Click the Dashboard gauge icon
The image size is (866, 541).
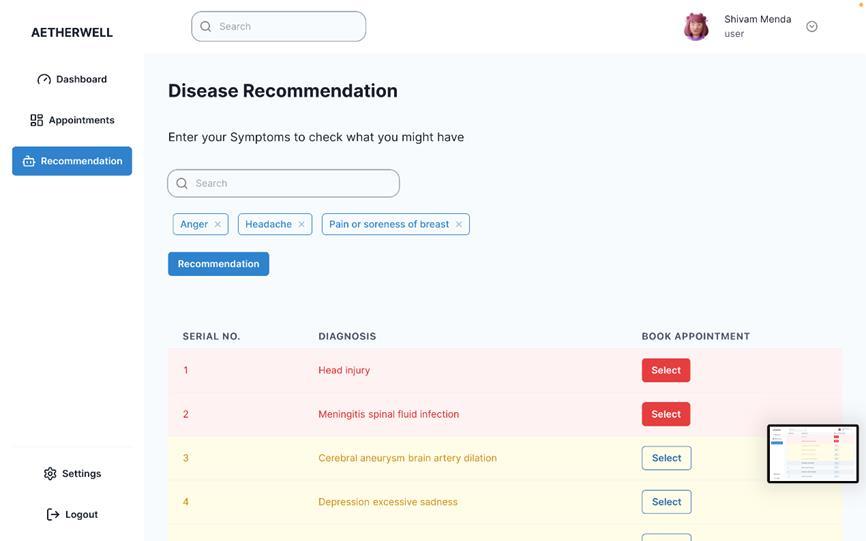point(44,79)
